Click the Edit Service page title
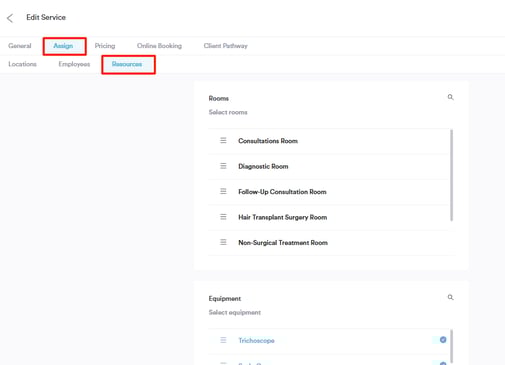This screenshot has width=505, height=365. tap(46, 17)
